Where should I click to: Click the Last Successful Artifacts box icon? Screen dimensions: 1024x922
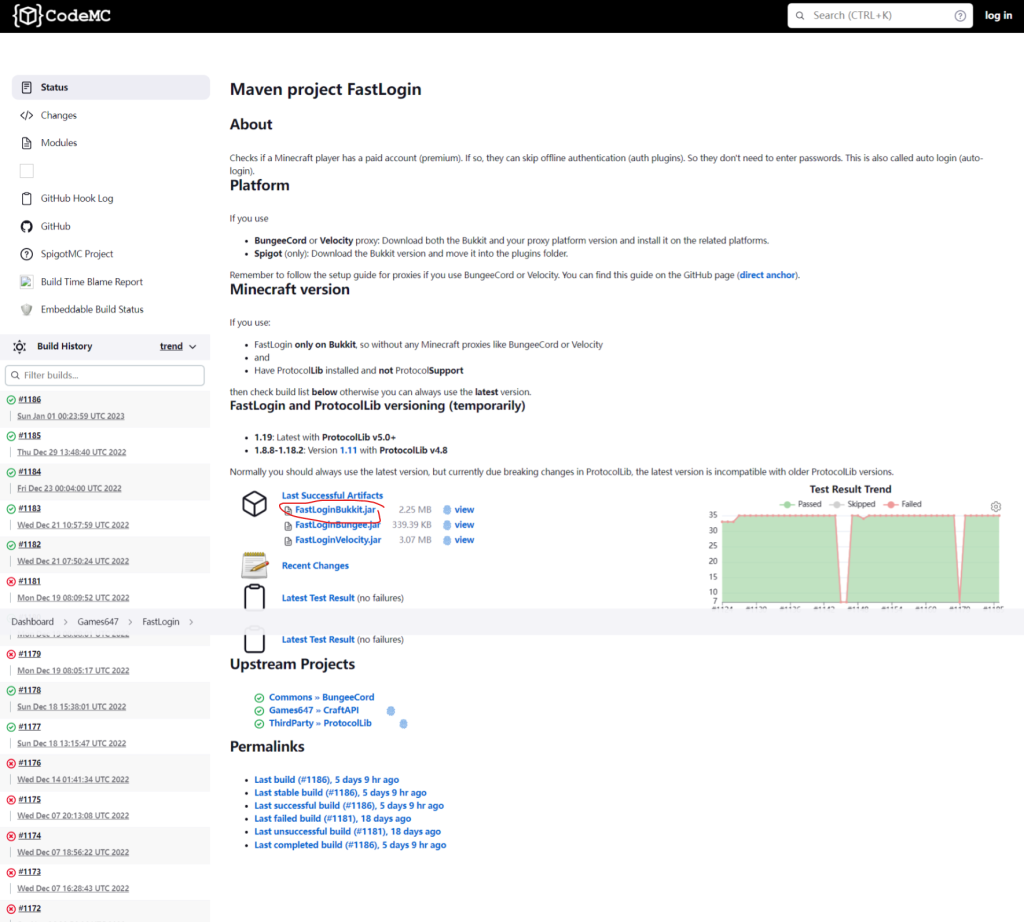coord(254,504)
